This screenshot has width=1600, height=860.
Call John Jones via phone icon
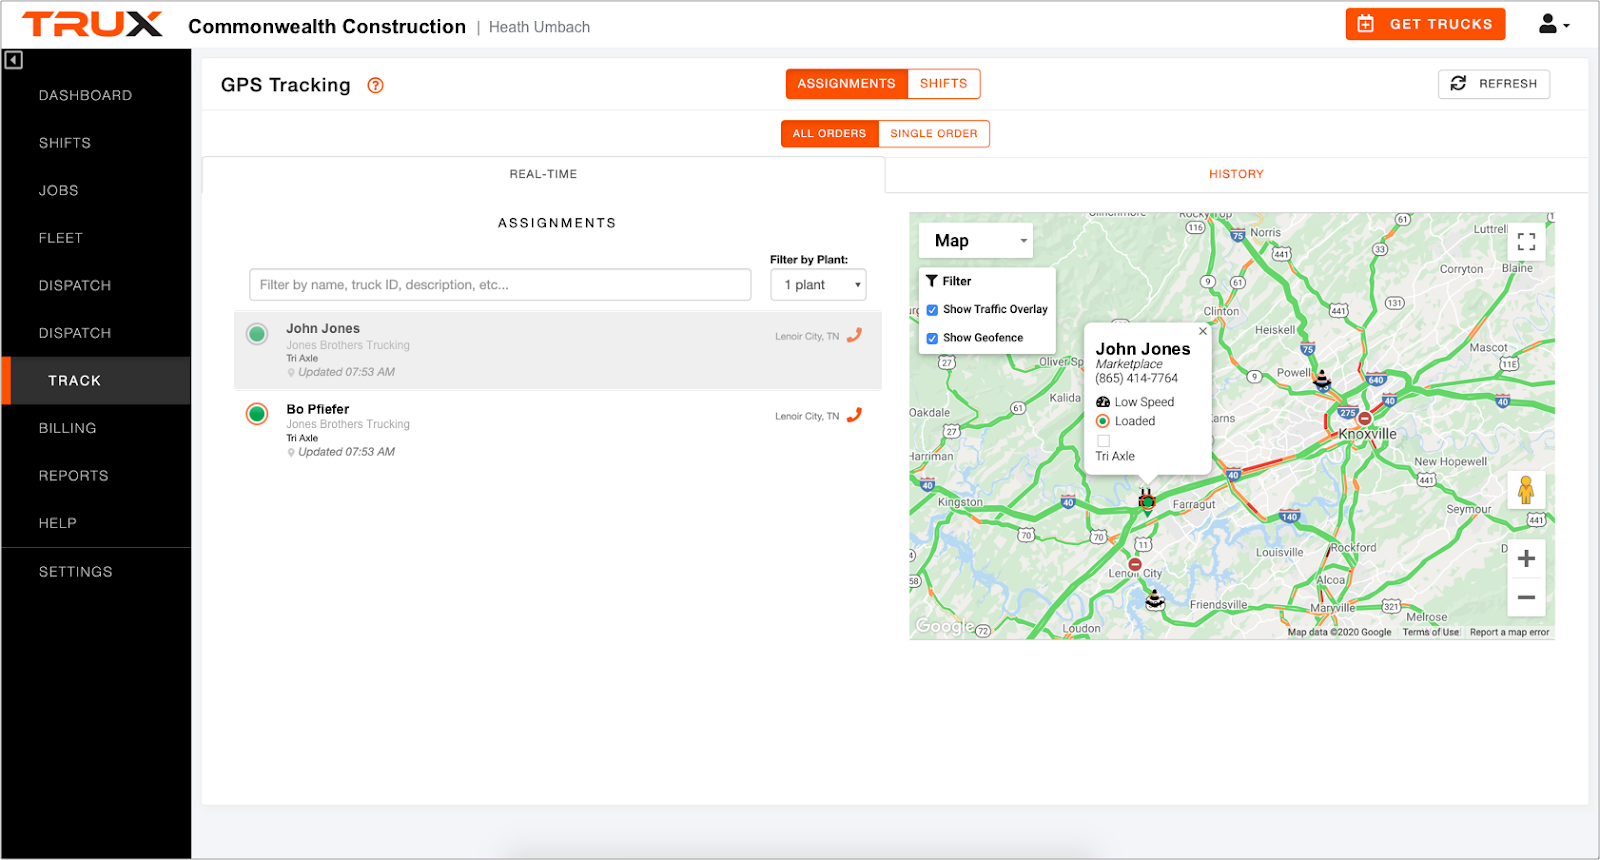click(x=854, y=335)
